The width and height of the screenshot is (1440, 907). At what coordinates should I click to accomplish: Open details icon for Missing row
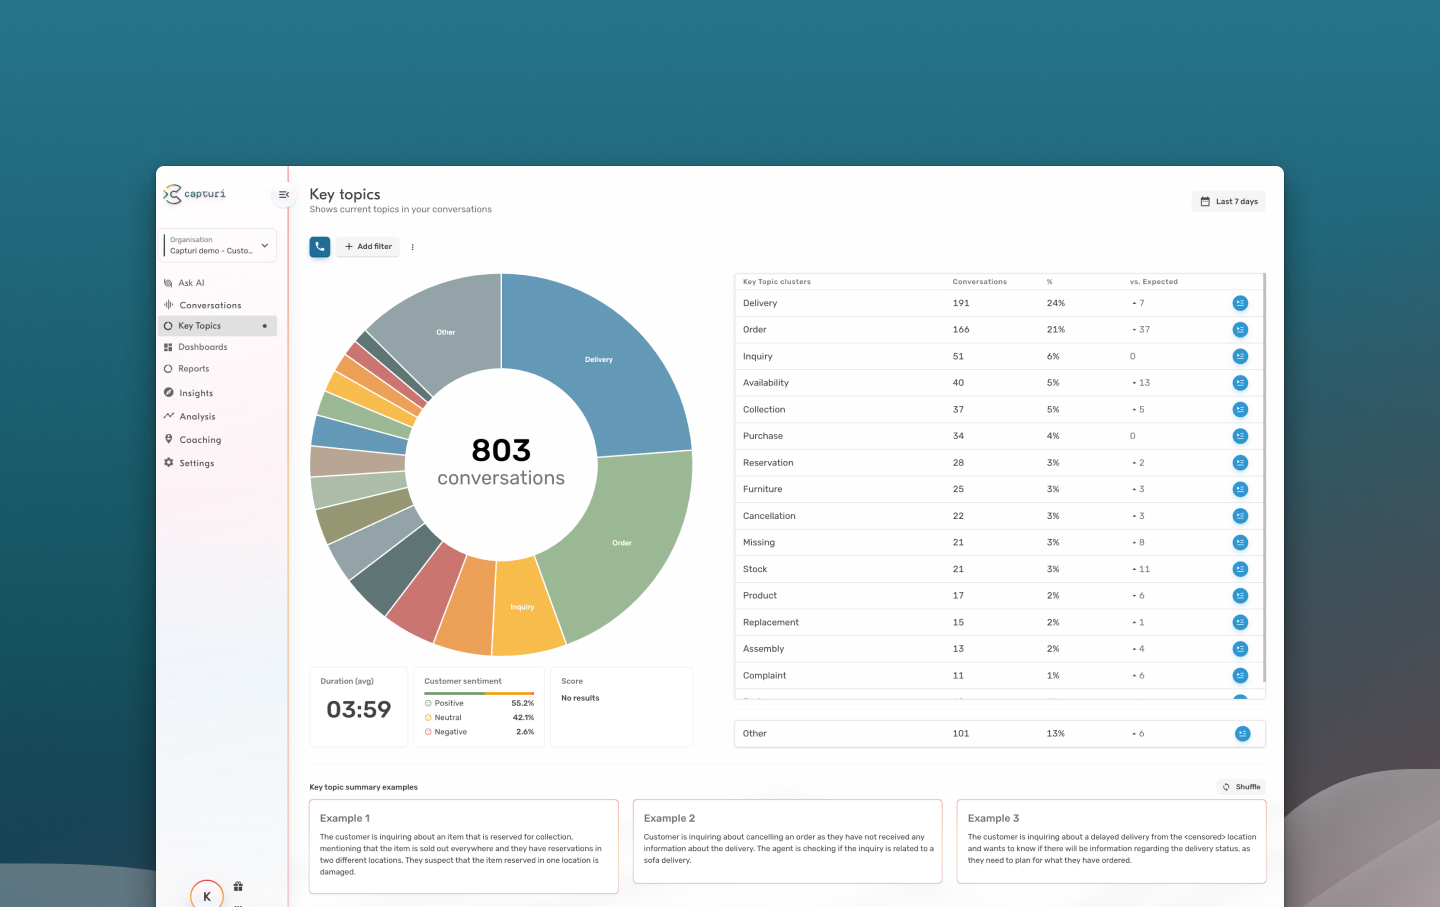[x=1240, y=542]
